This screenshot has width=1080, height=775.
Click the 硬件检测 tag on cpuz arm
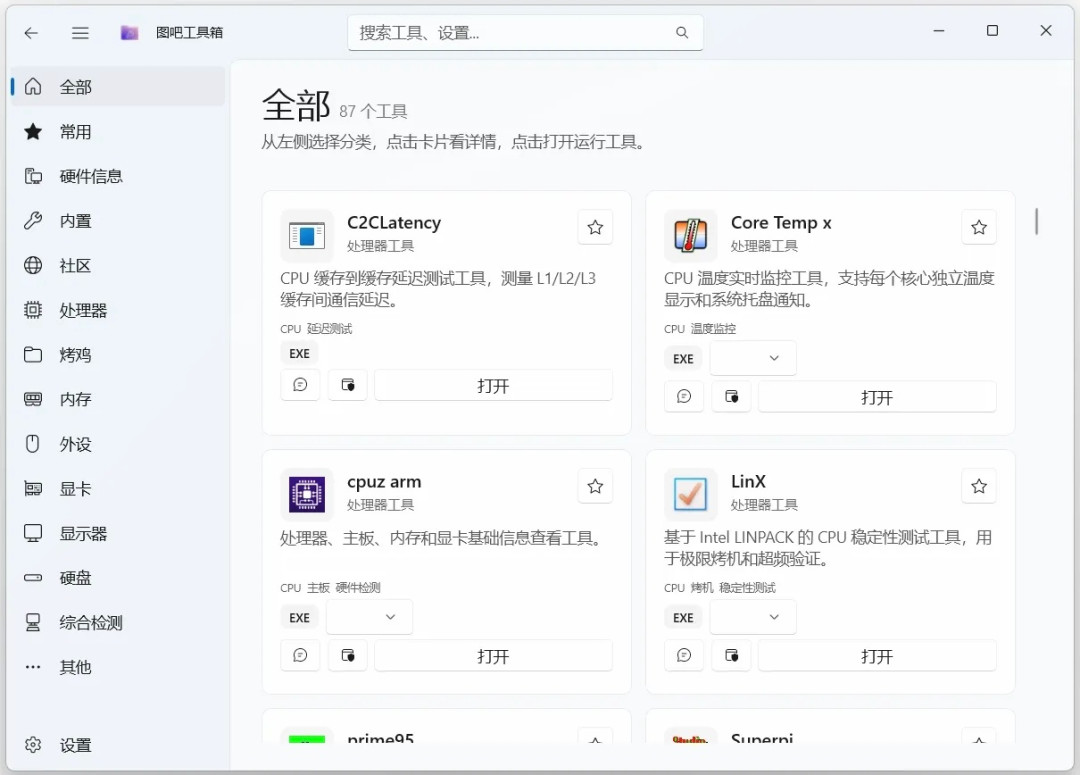358,588
